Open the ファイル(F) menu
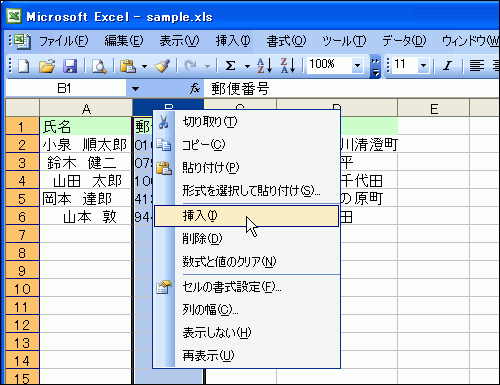Viewport: 500px width, 385px height. coord(64,41)
